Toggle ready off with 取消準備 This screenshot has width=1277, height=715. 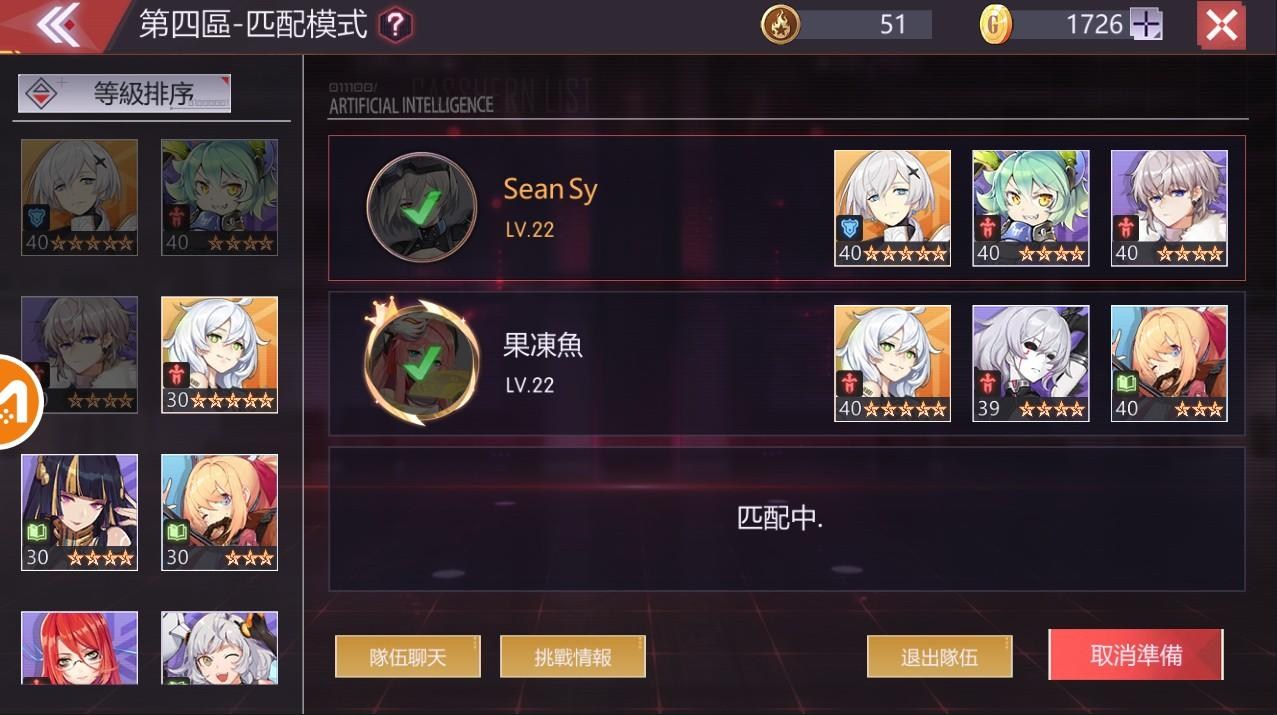[1136, 655]
